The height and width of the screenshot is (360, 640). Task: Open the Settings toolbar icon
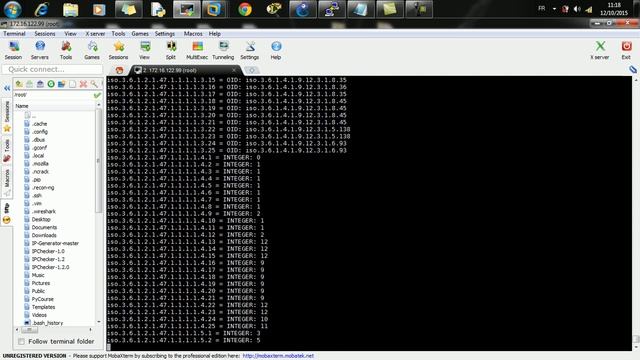249,50
